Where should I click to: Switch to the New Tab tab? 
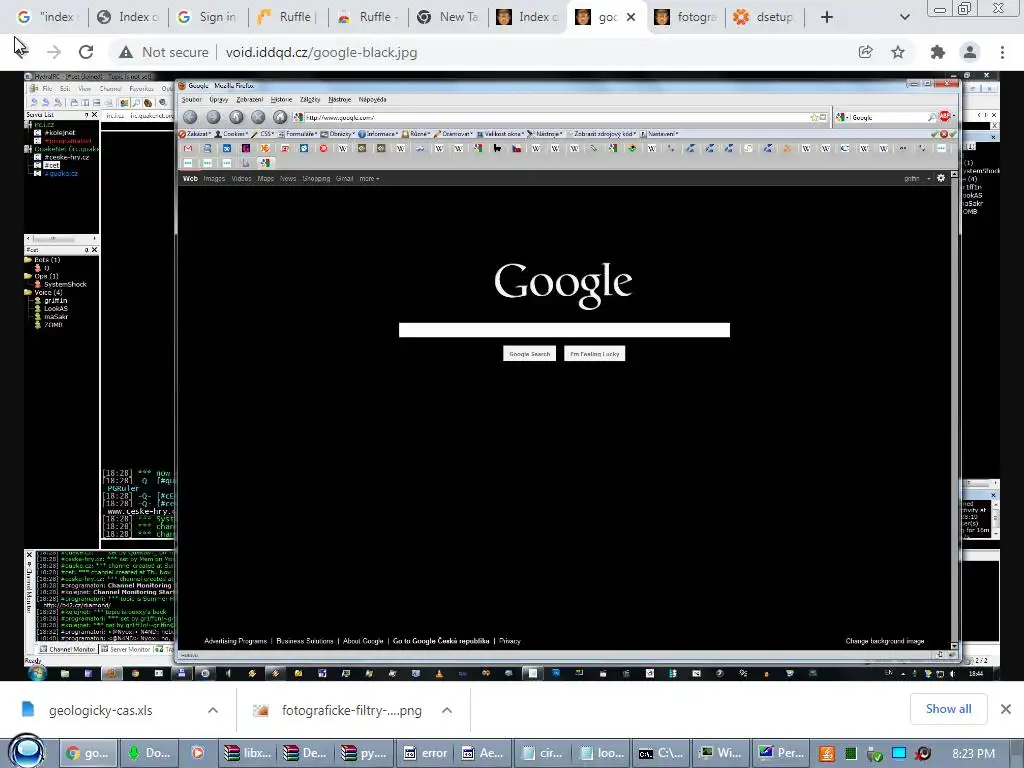pyautogui.click(x=448, y=17)
